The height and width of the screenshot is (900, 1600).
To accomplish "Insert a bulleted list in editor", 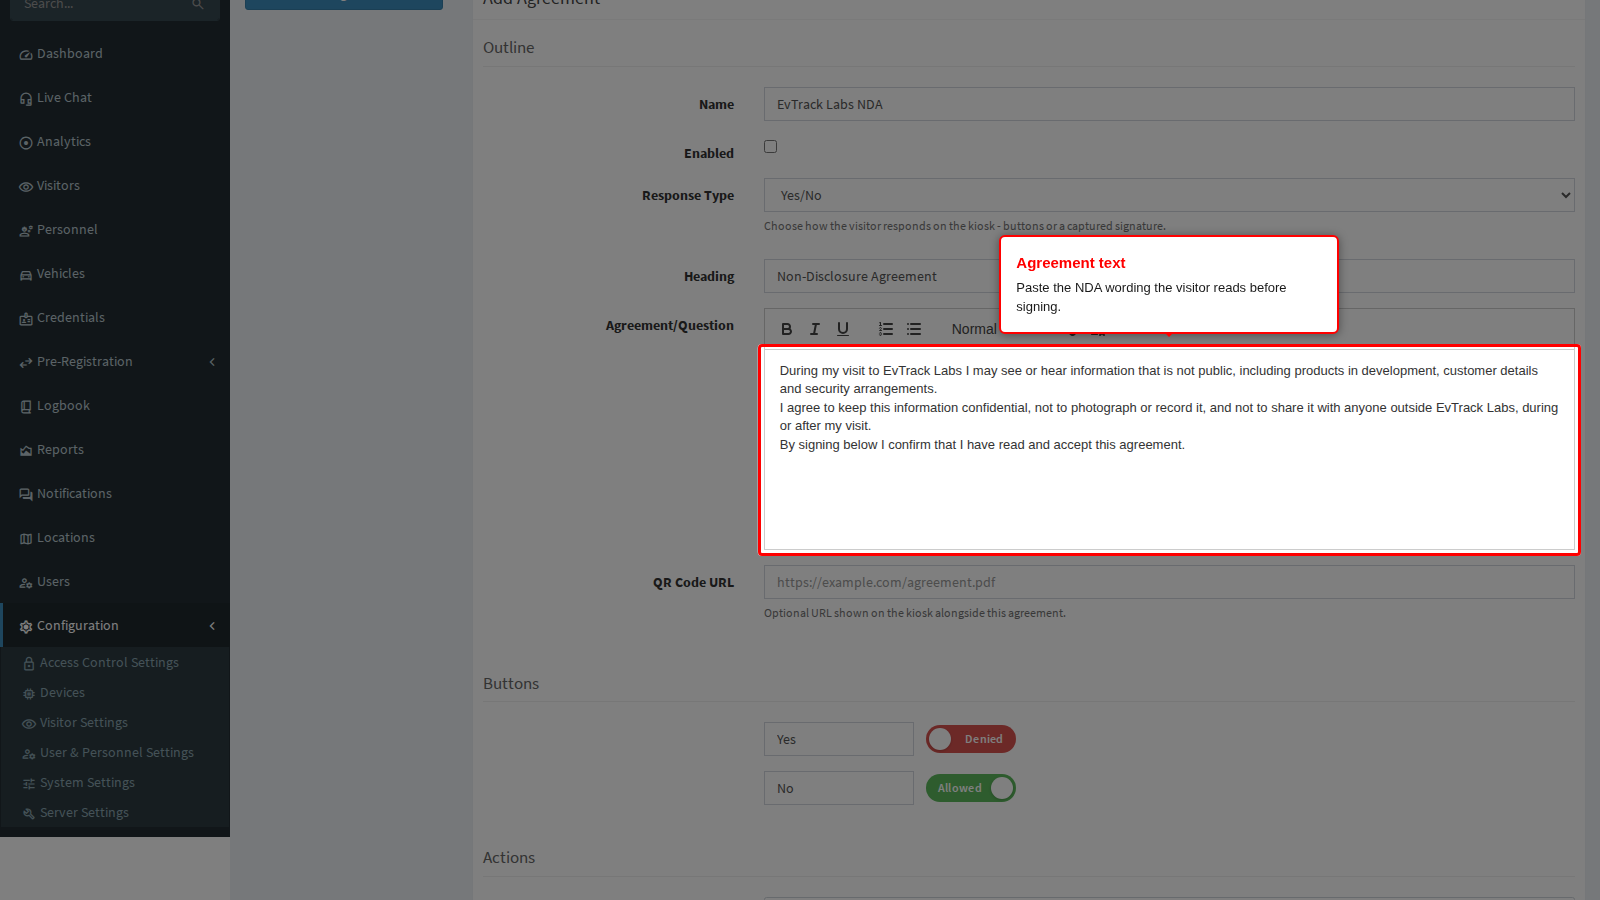I will (x=914, y=329).
